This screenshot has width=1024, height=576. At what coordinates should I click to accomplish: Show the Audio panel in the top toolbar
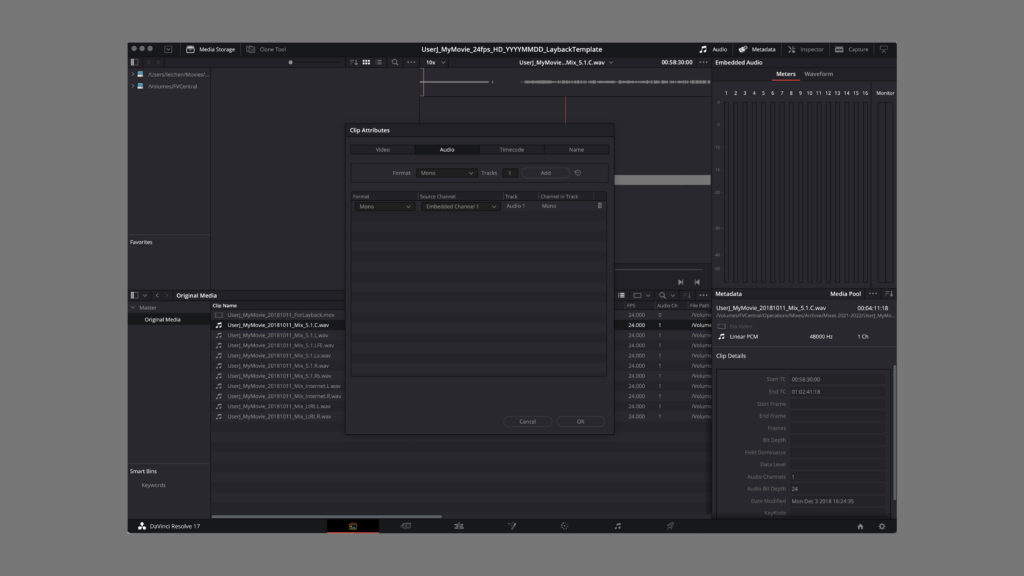coord(713,49)
